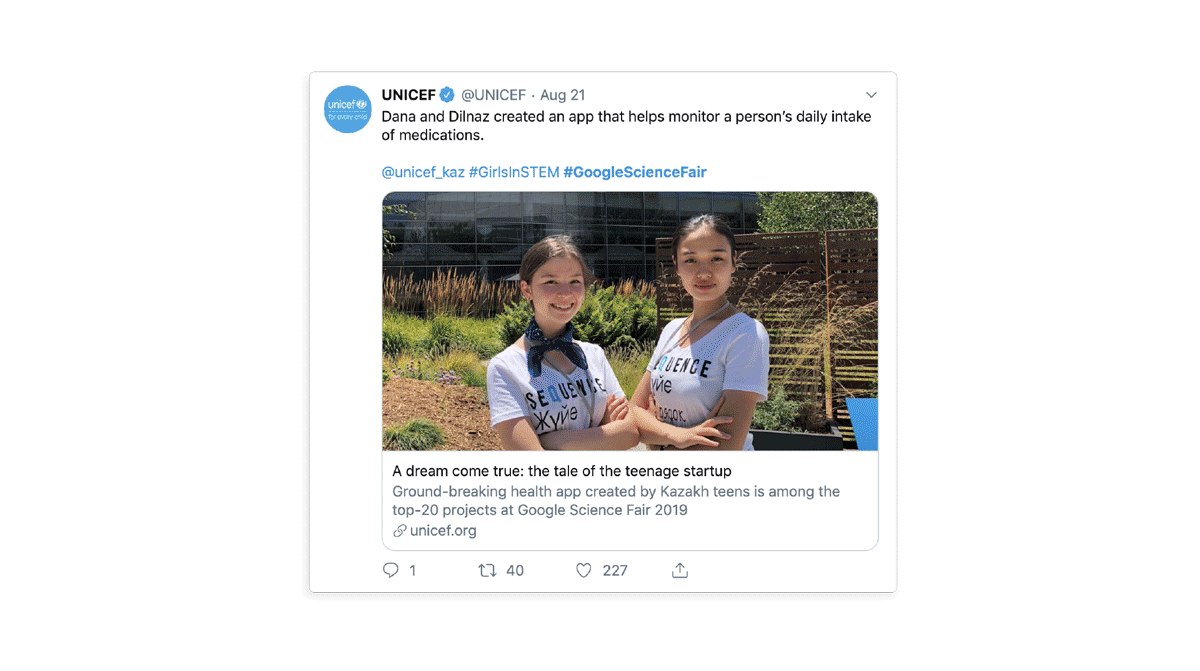This screenshot has height=671, width=1200.
Task: Click the card description about Kazakh teens
Action: 616,501
